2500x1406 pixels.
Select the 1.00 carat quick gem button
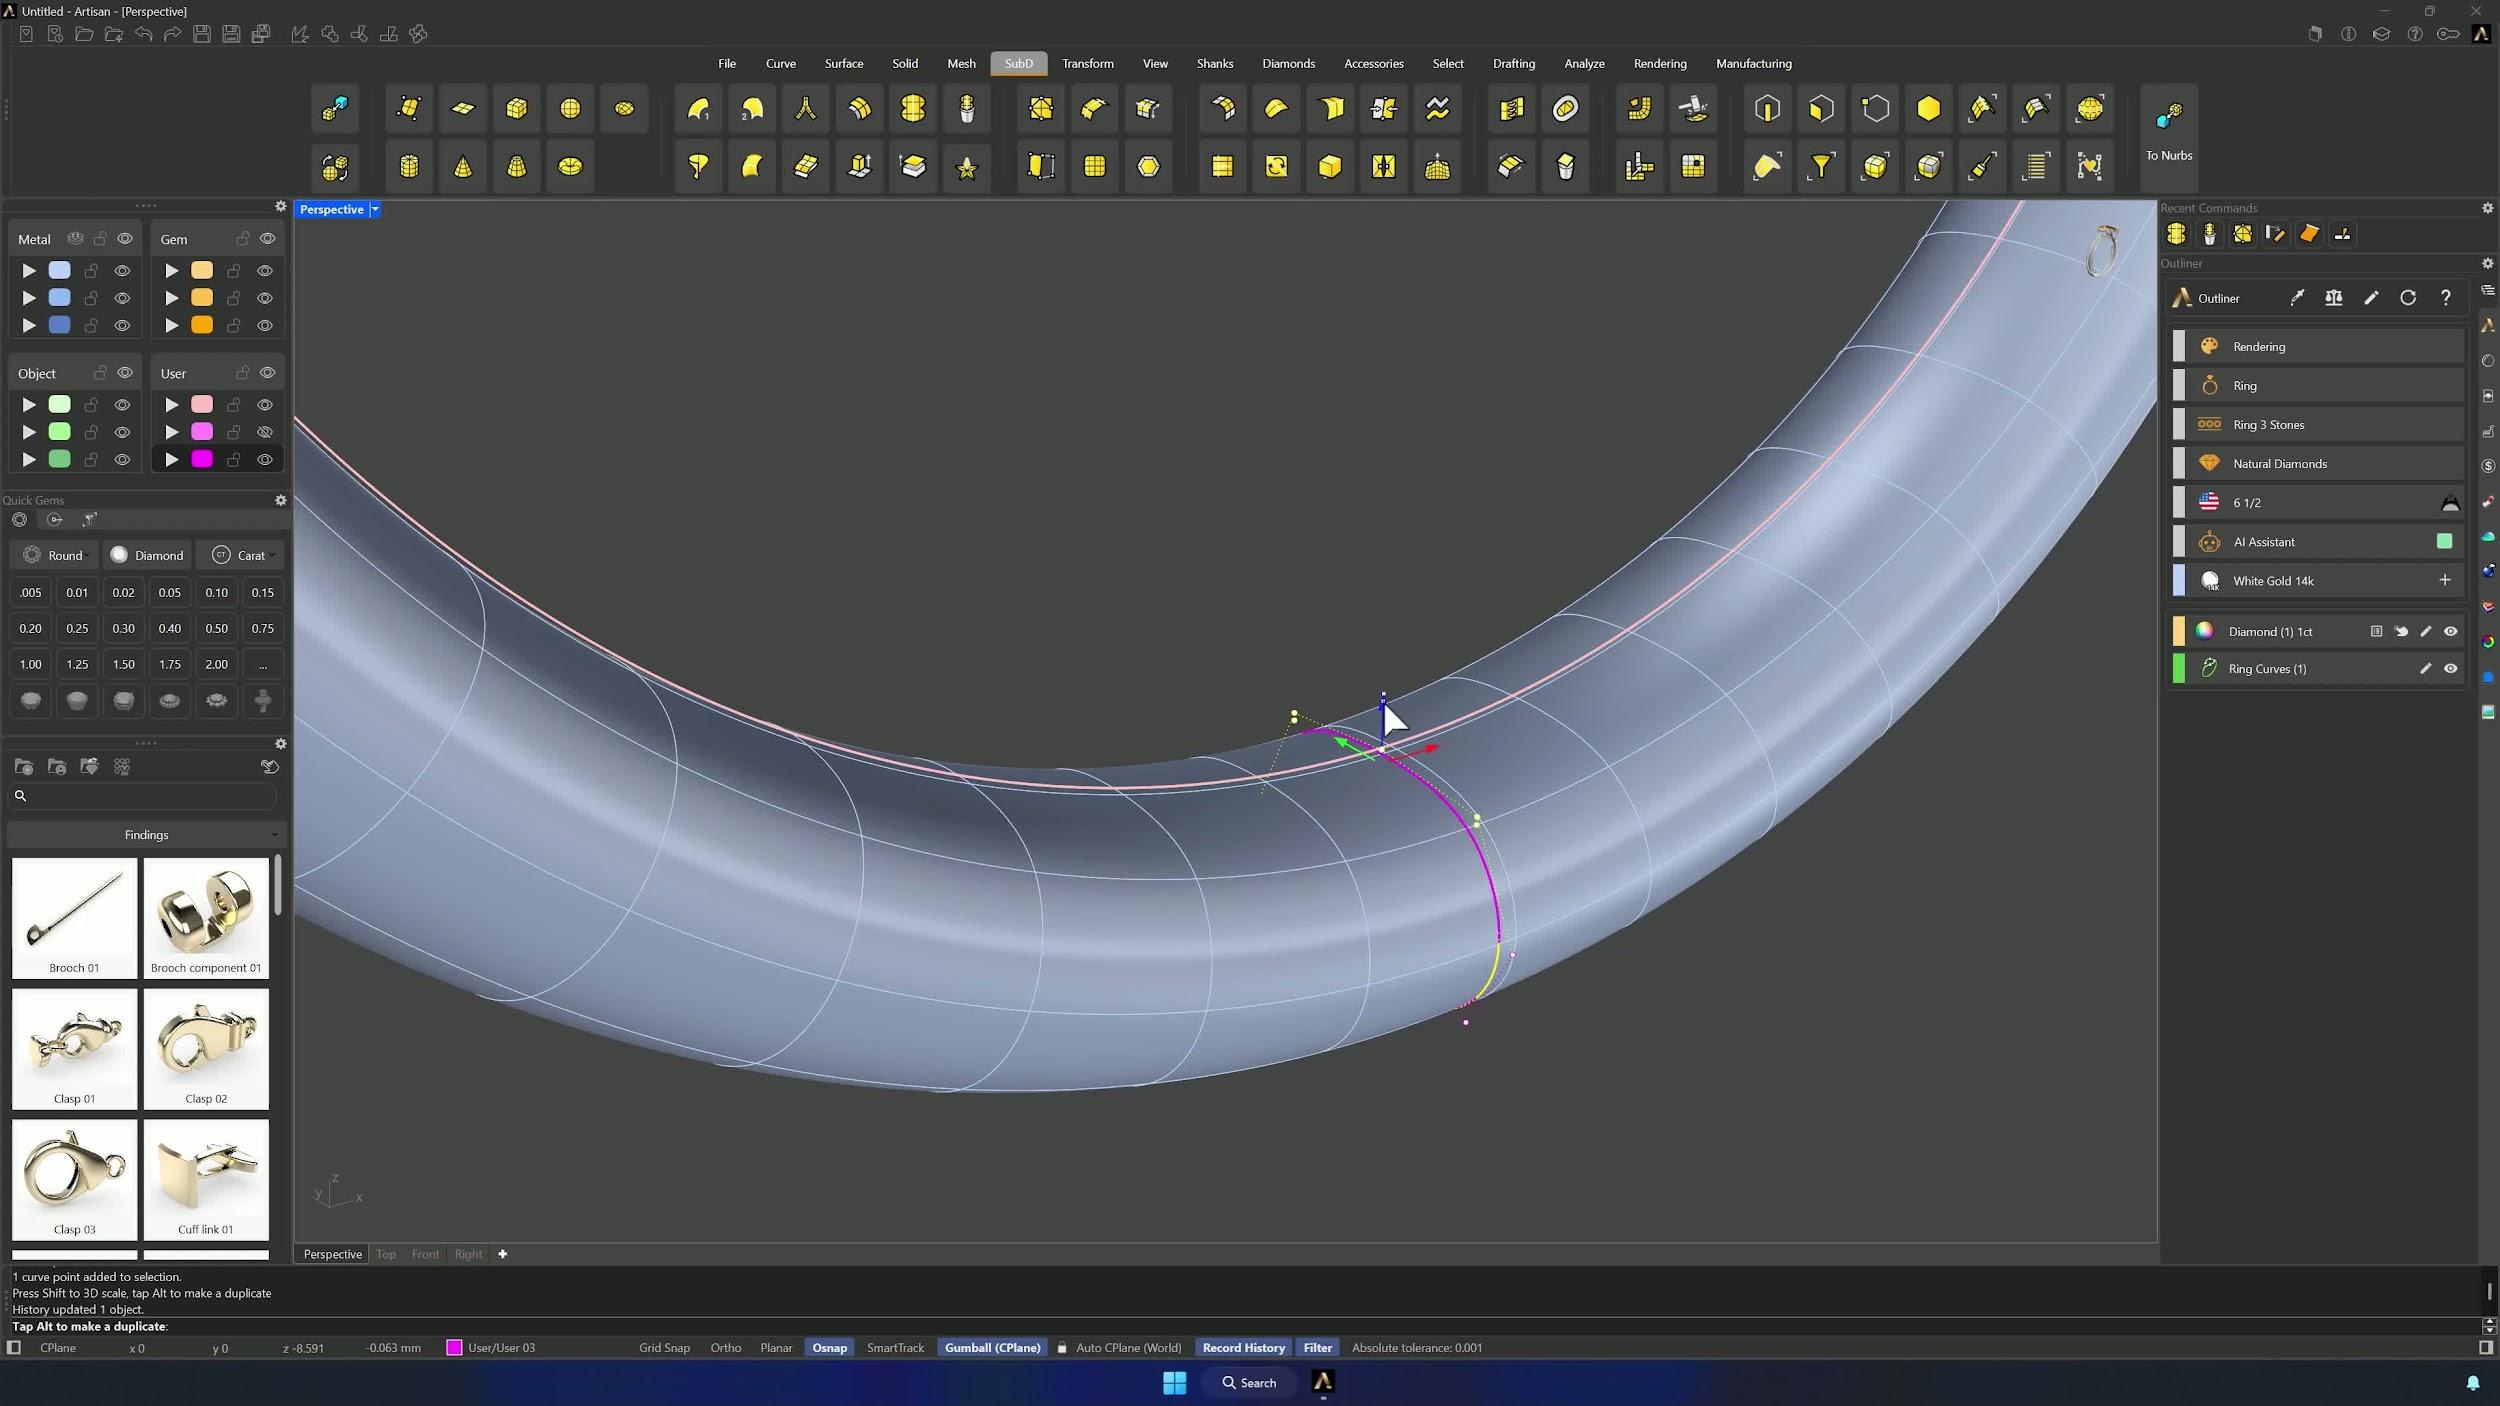pyautogui.click(x=31, y=664)
